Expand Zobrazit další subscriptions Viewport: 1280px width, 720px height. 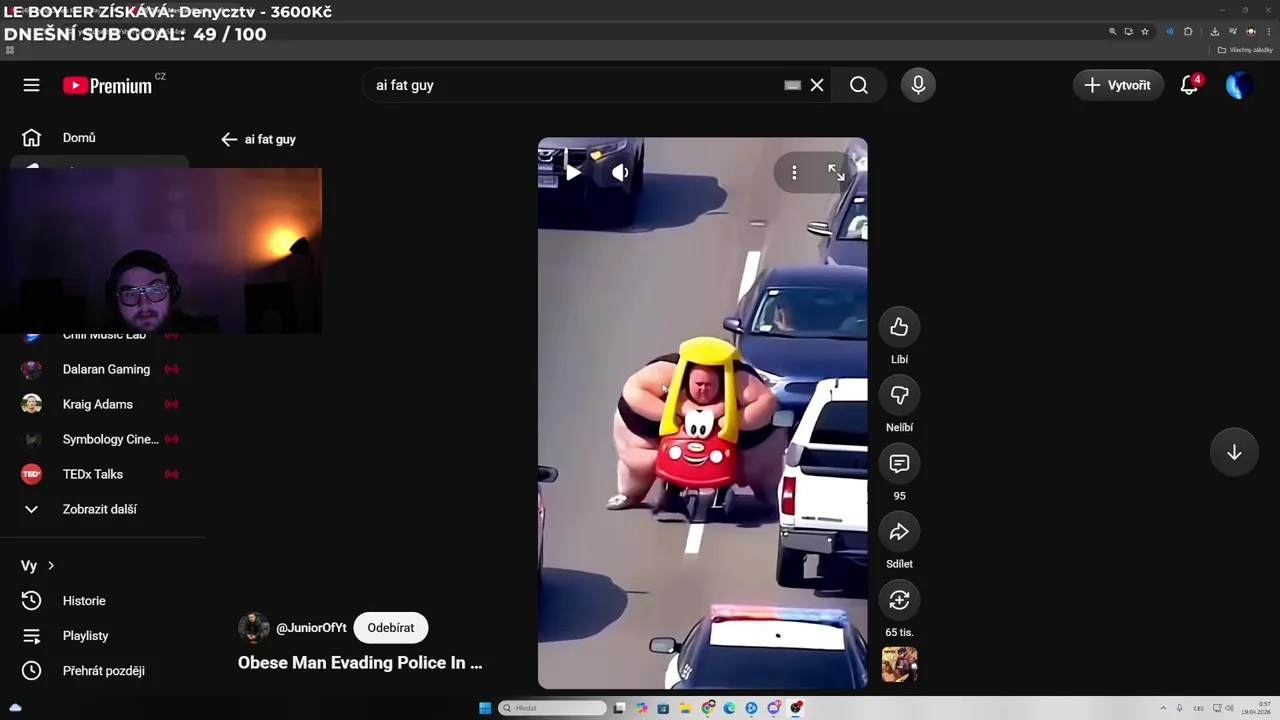point(100,509)
